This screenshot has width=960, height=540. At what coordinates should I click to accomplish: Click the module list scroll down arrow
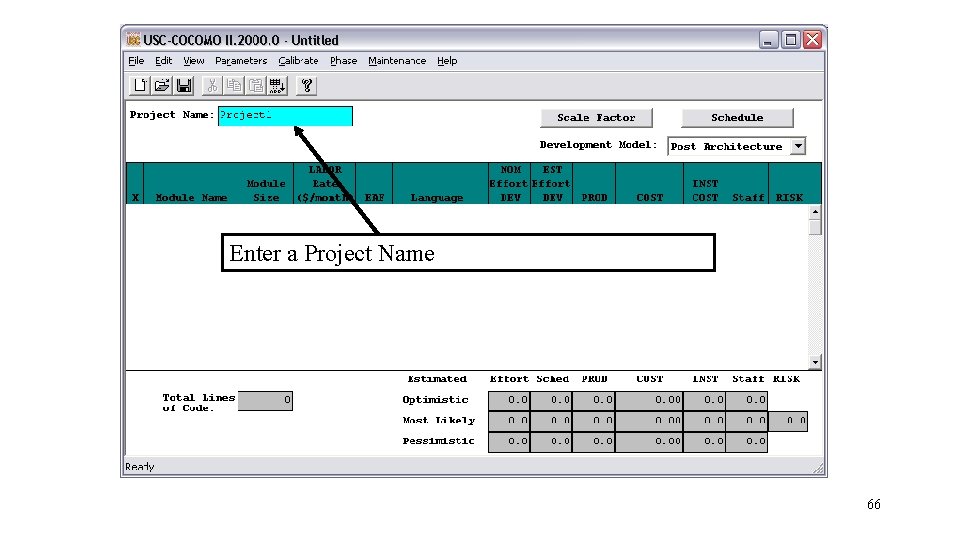tap(815, 362)
